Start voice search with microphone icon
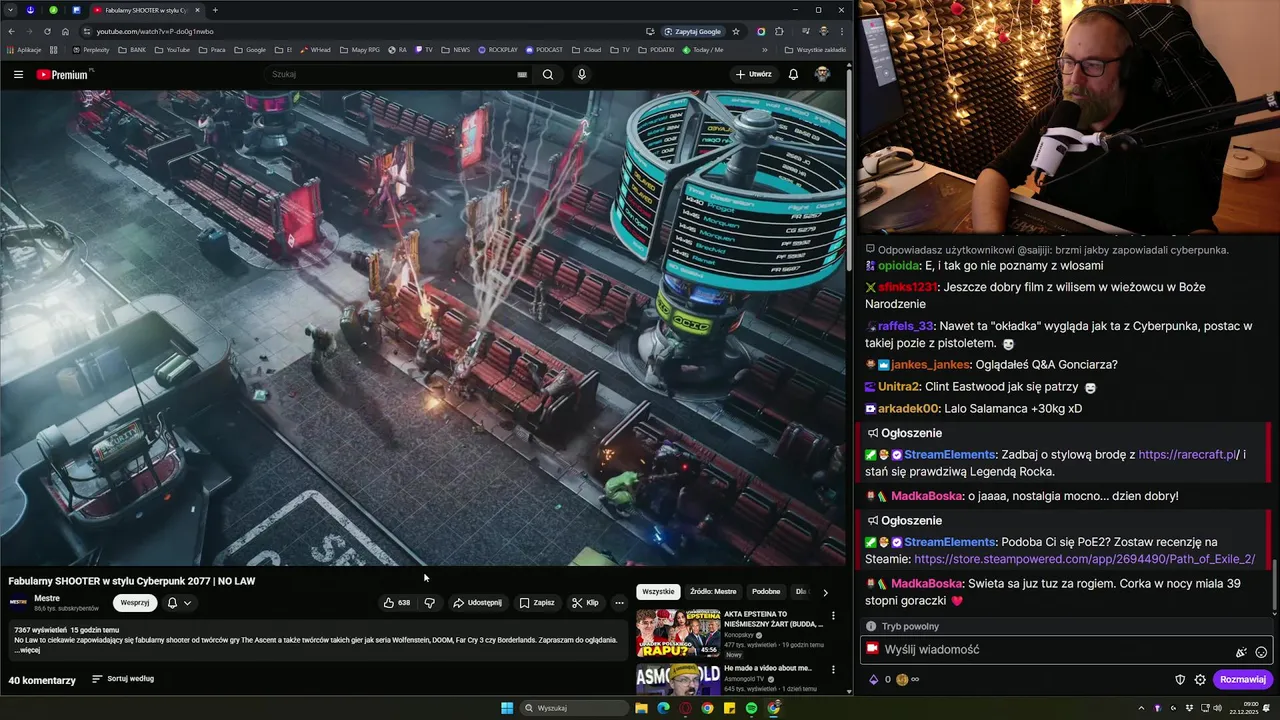The width and height of the screenshot is (1280, 720). pyautogui.click(x=581, y=74)
